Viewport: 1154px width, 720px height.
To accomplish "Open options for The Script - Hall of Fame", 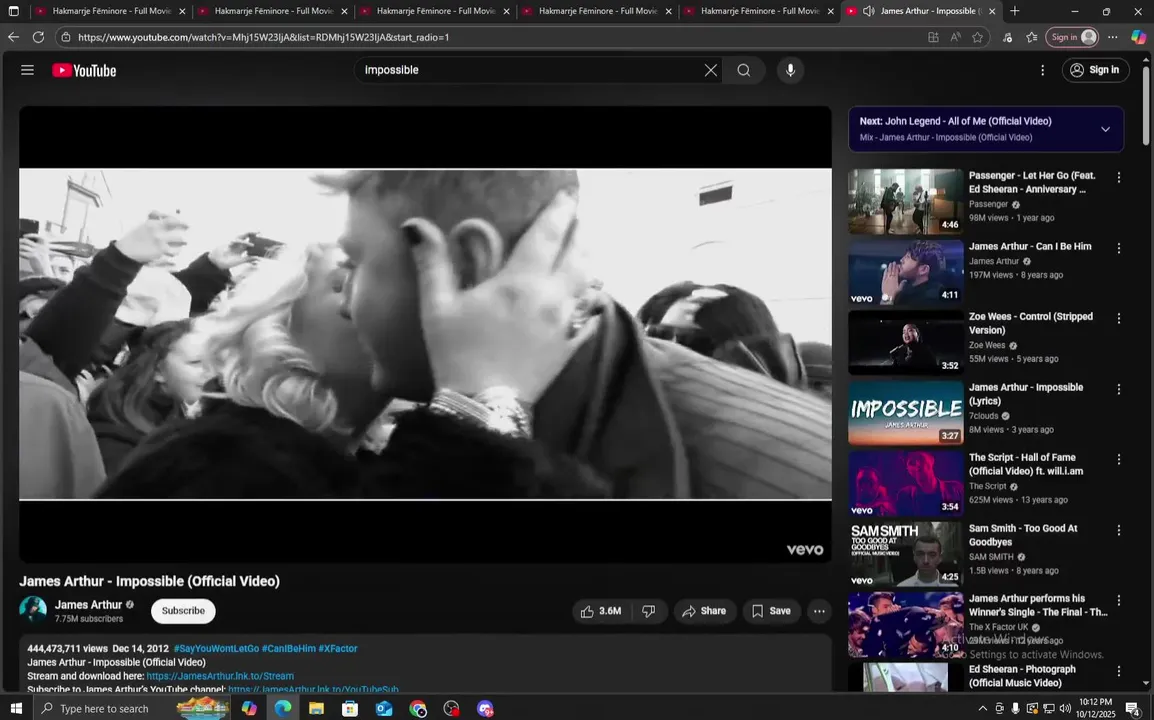I will coord(1119,459).
